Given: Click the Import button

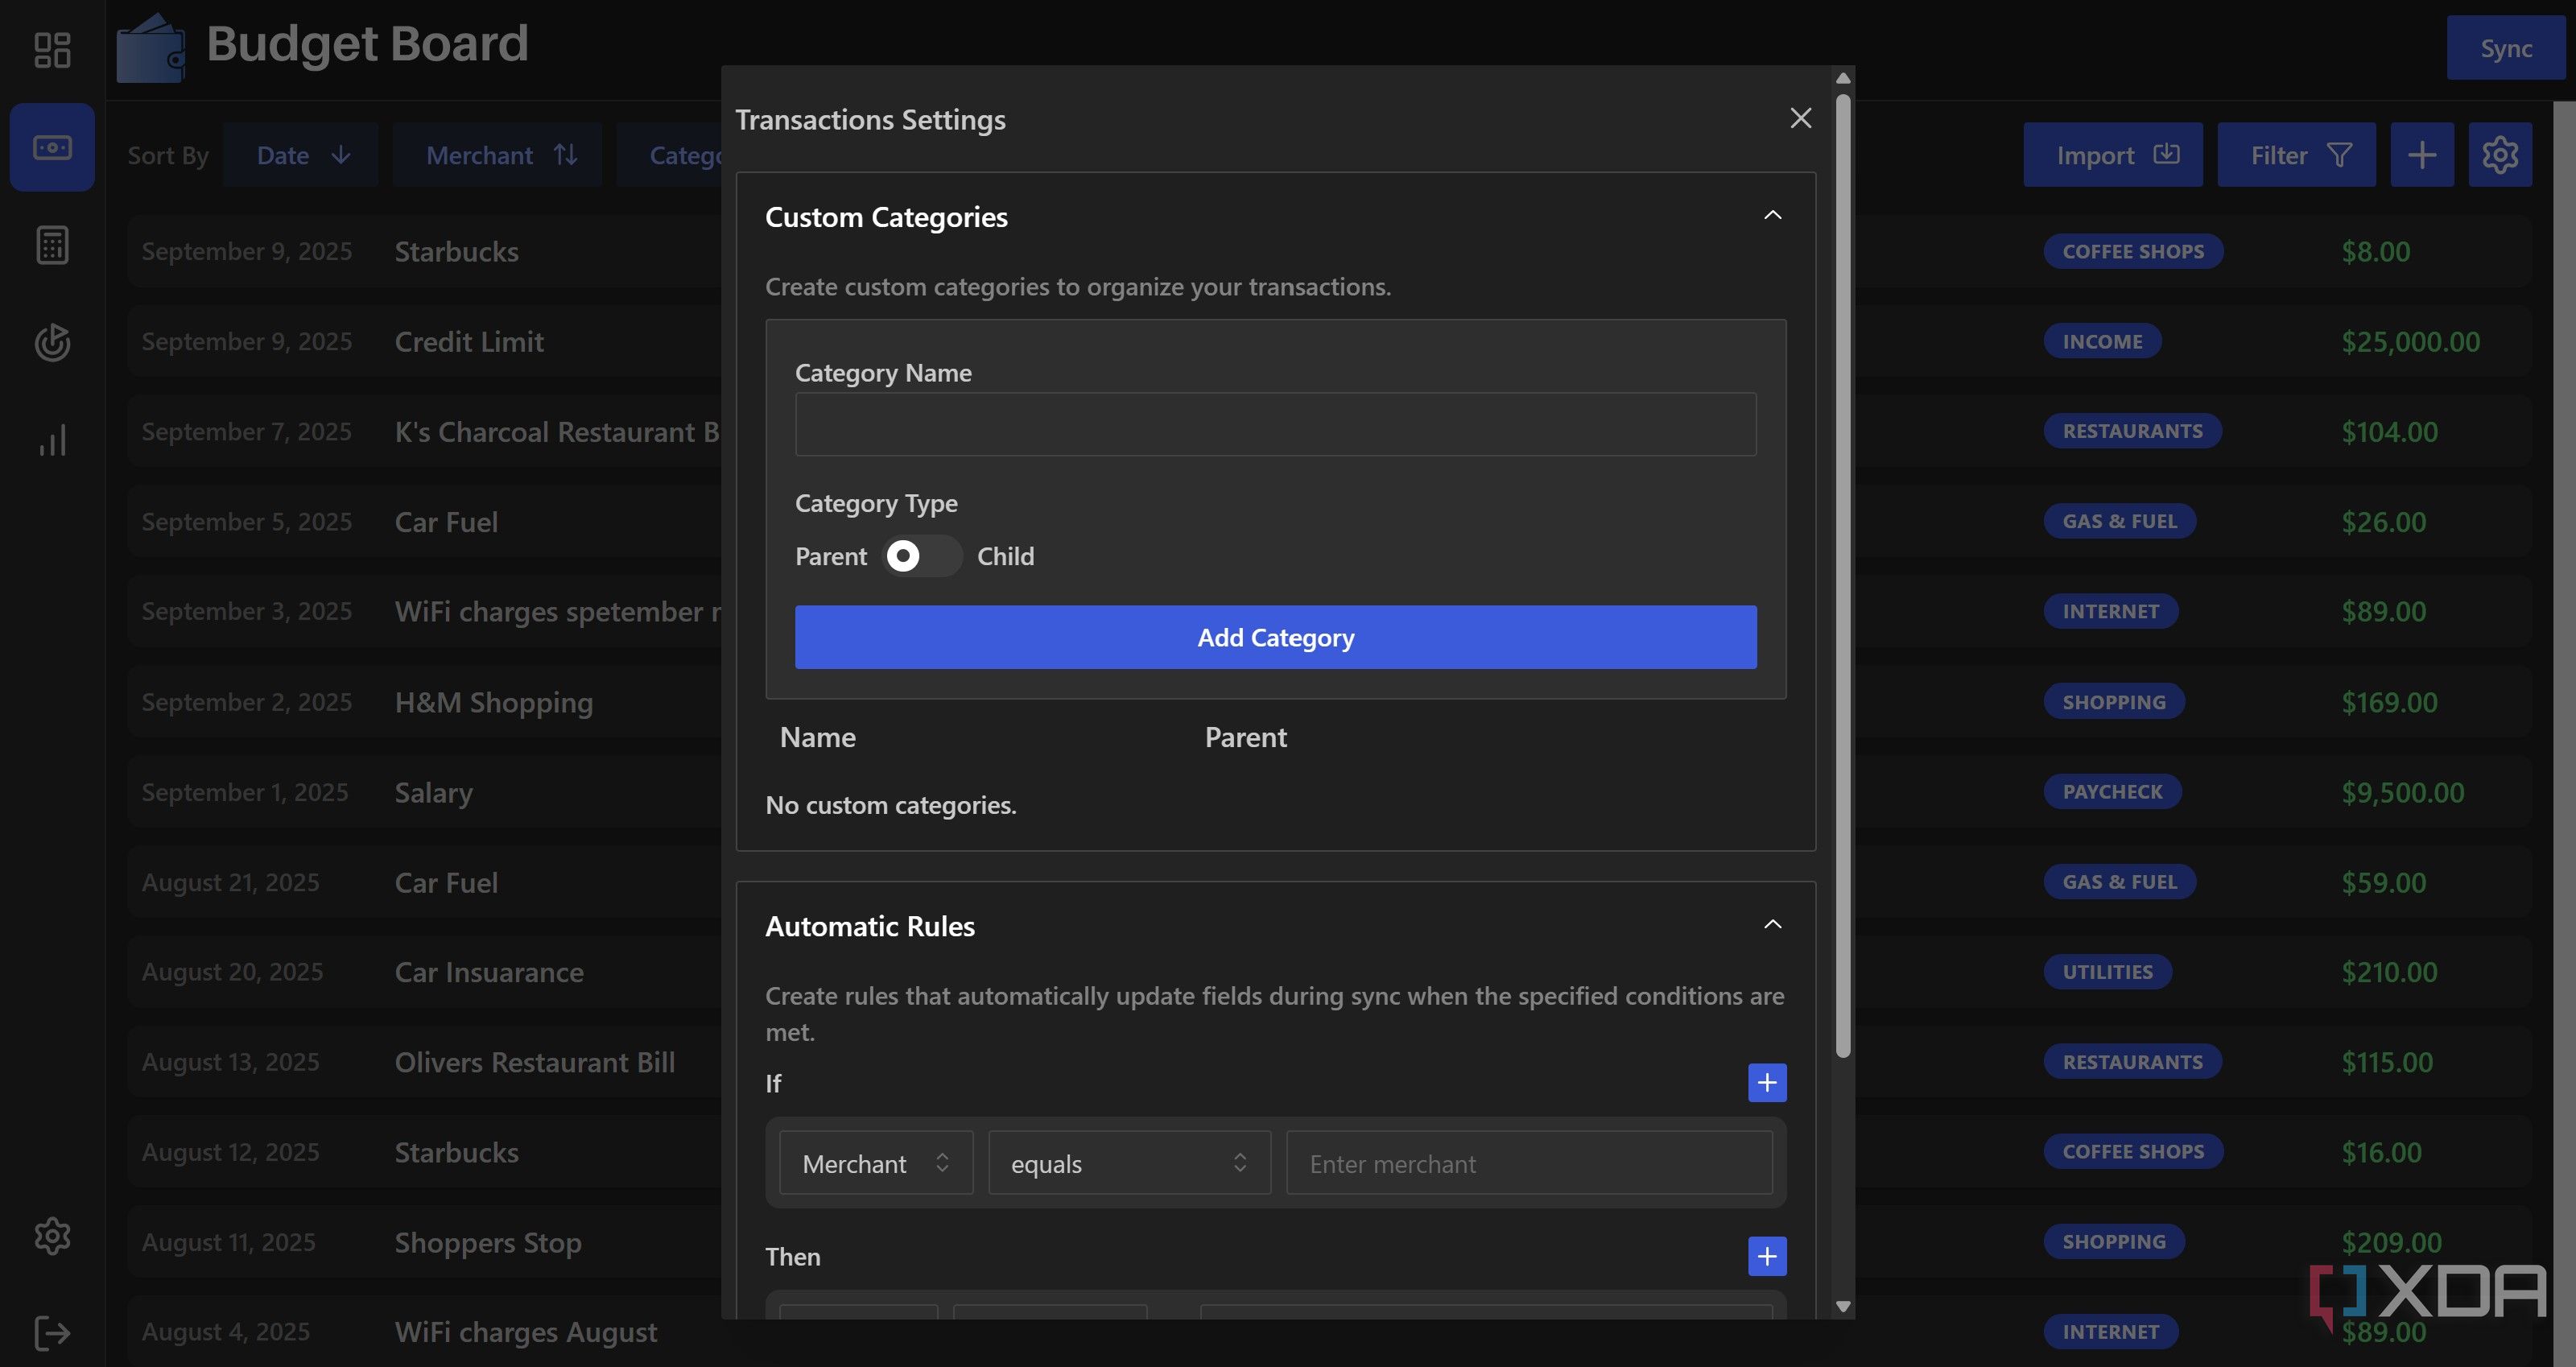Looking at the screenshot, I should (2112, 155).
